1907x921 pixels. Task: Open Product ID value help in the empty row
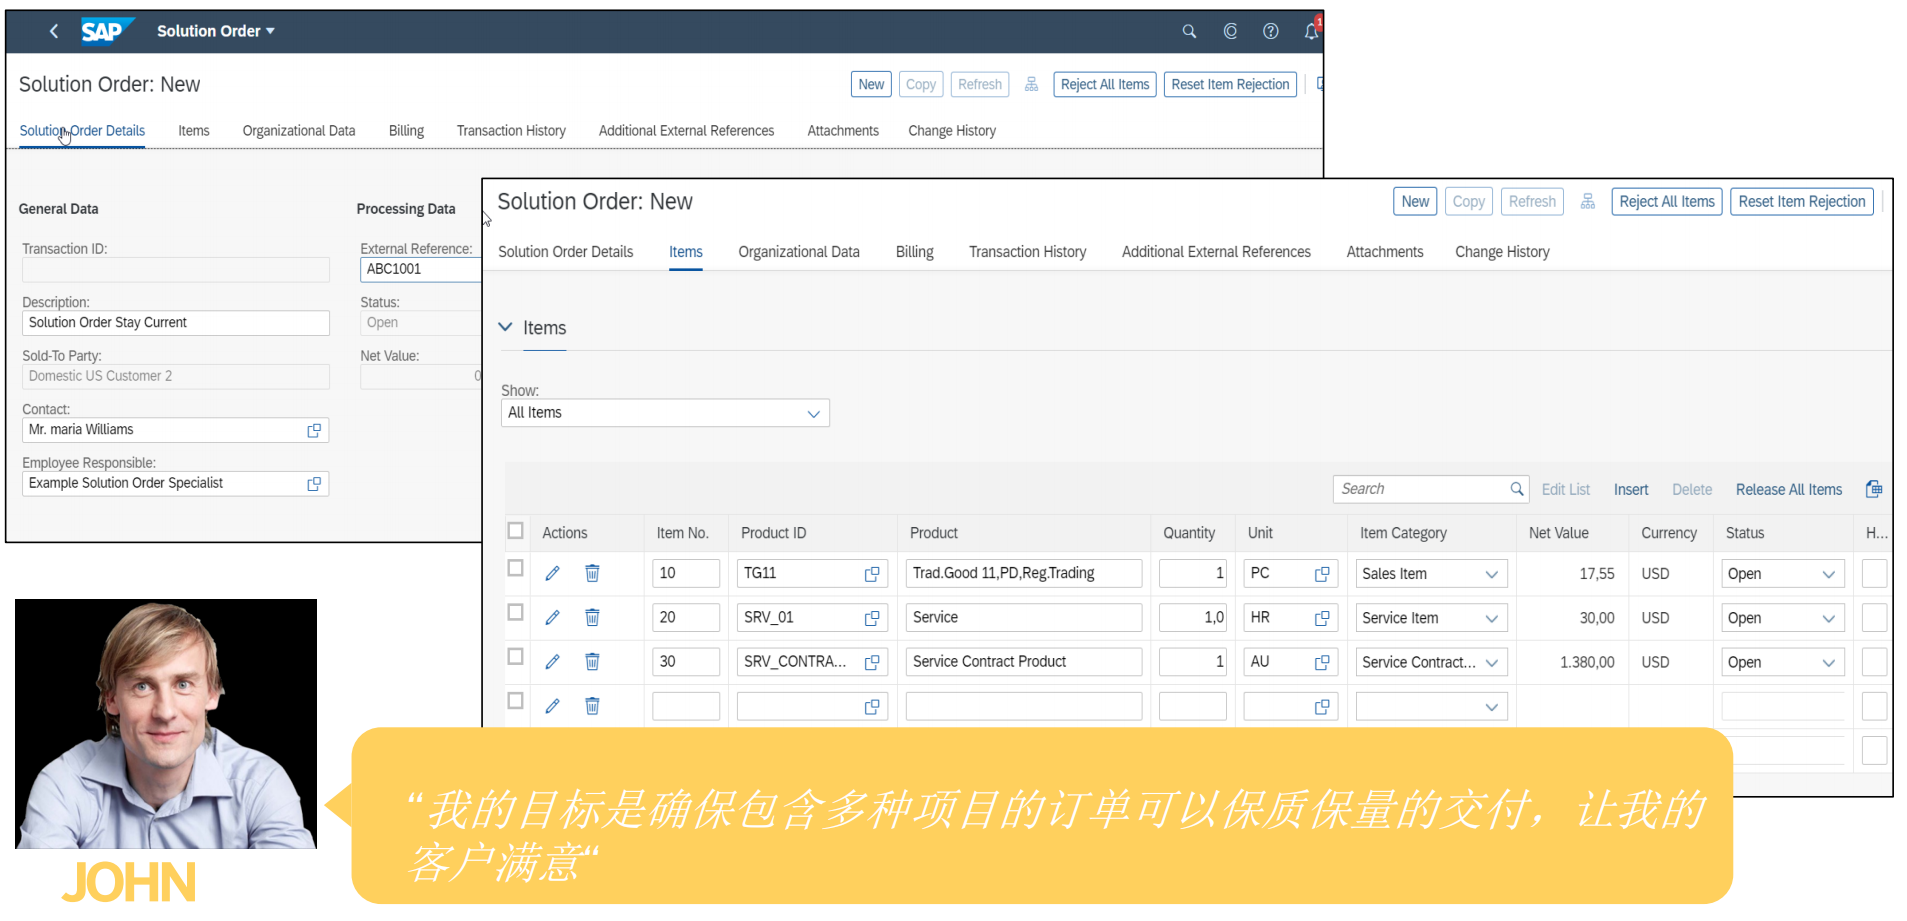pyautogui.click(x=872, y=707)
